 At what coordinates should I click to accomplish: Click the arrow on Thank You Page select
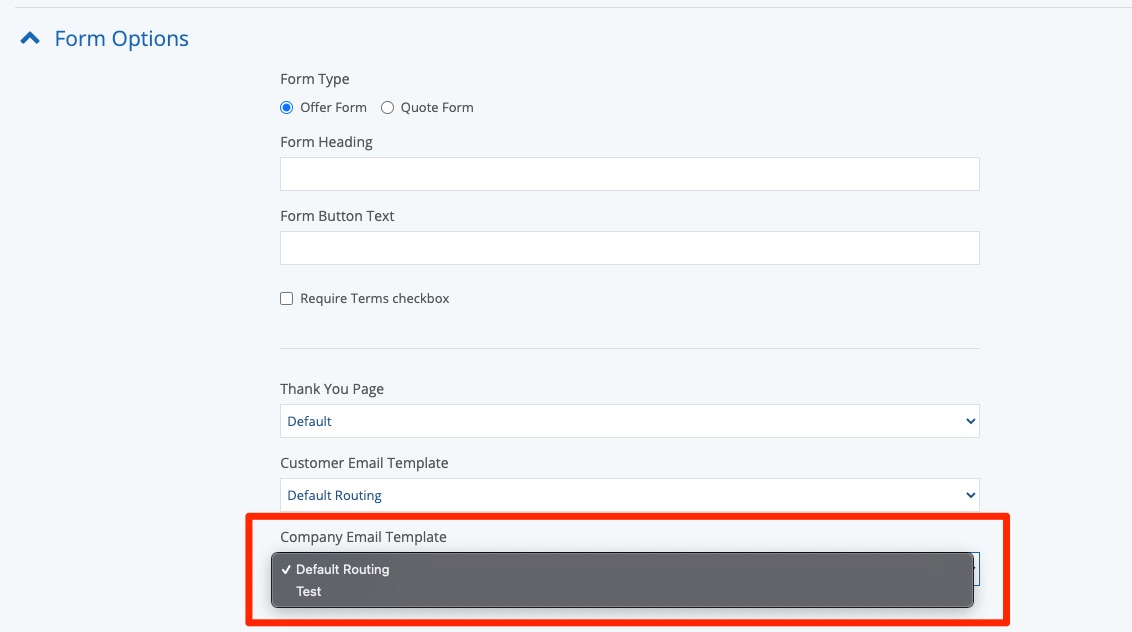click(x=969, y=421)
